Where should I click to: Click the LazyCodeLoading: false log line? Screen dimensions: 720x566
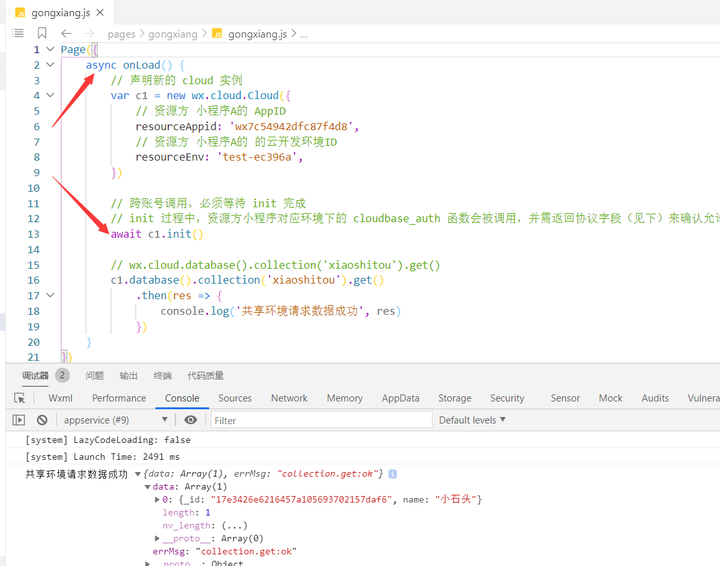[x=108, y=440]
